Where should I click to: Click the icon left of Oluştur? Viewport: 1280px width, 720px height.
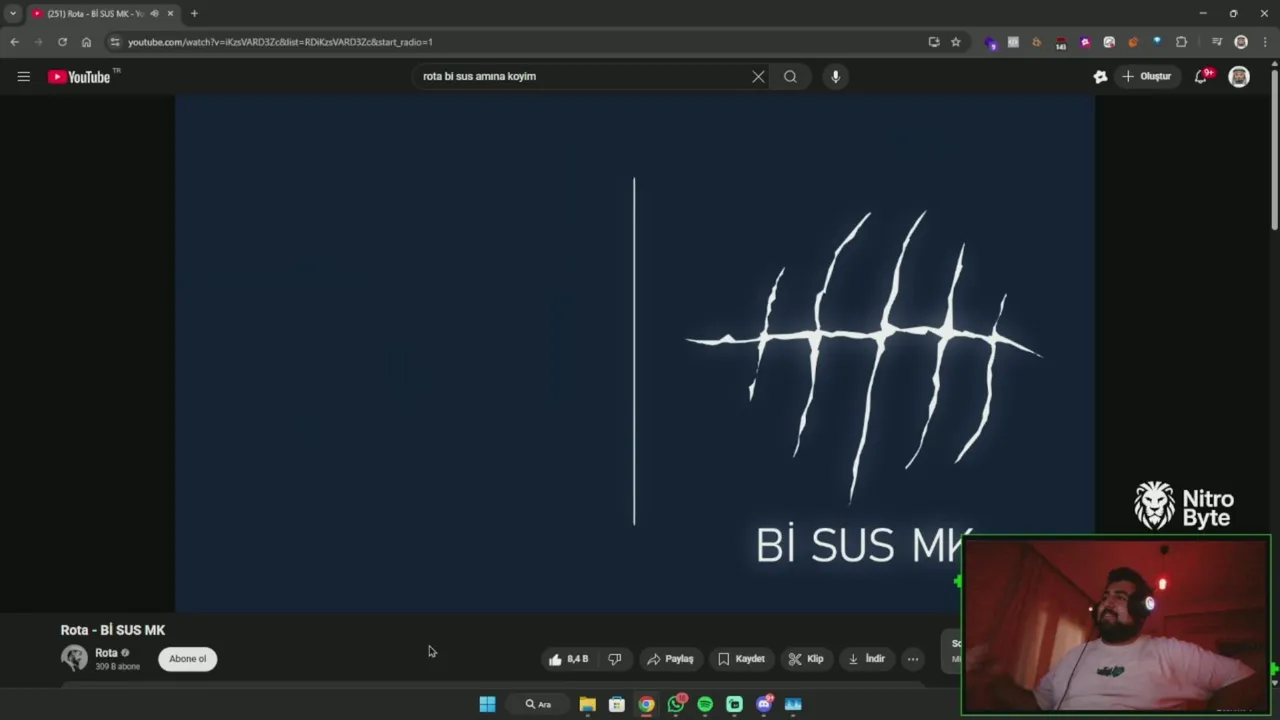(1100, 76)
